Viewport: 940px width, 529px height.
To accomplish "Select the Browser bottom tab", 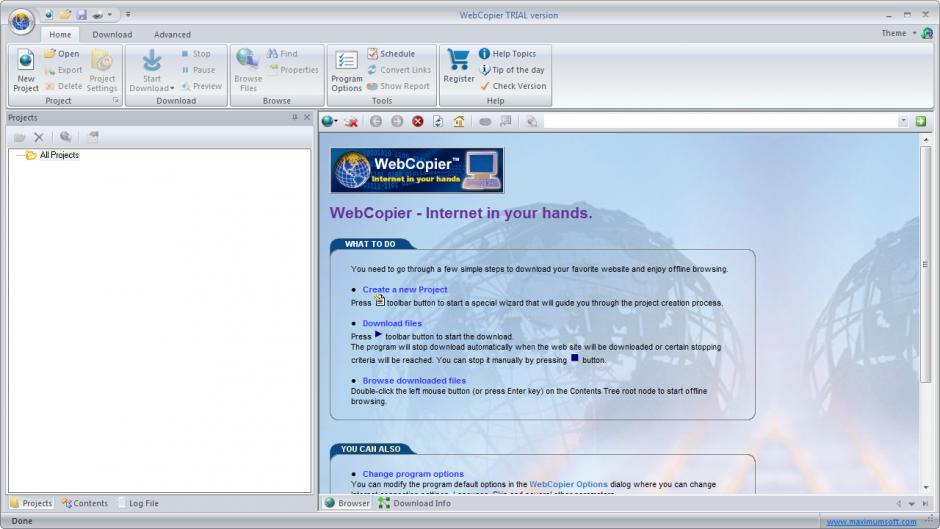I will click(347, 503).
